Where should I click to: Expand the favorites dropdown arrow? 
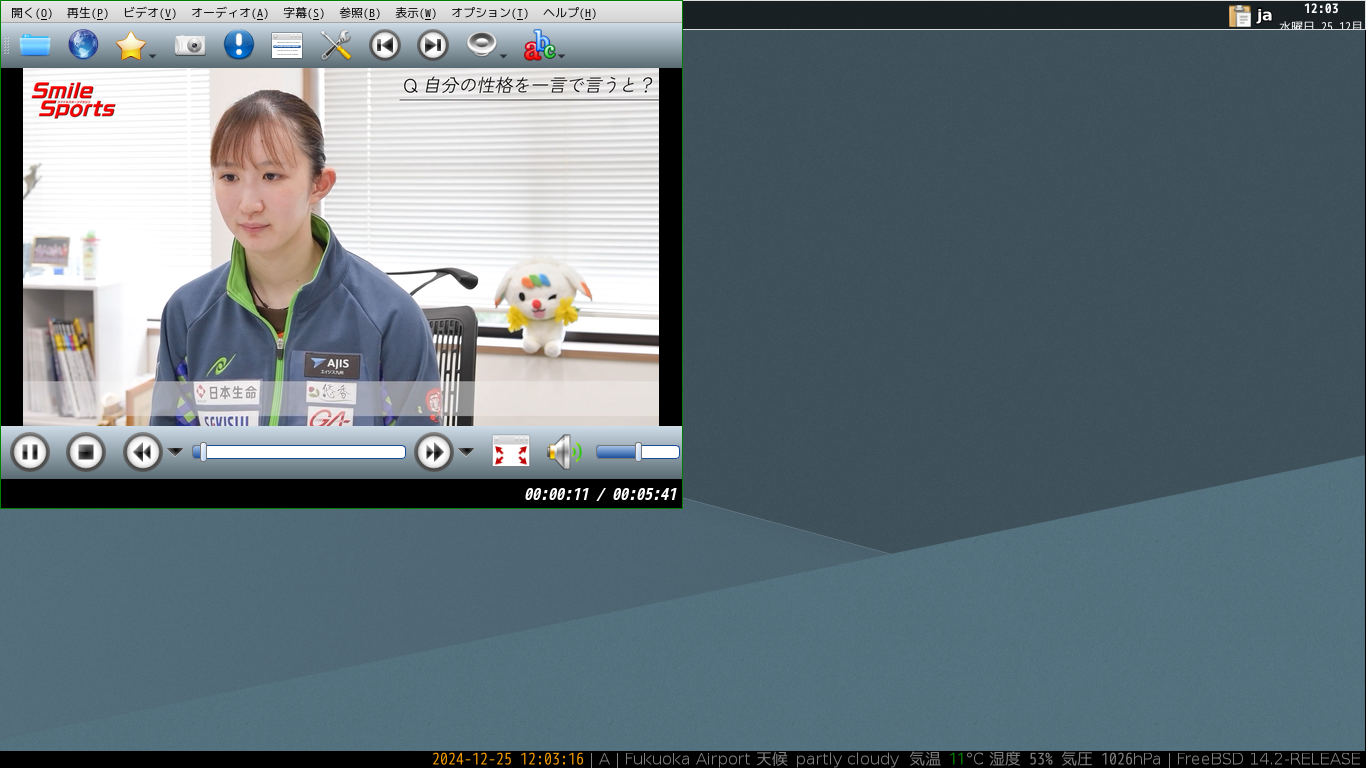click(x=153, y=55)
